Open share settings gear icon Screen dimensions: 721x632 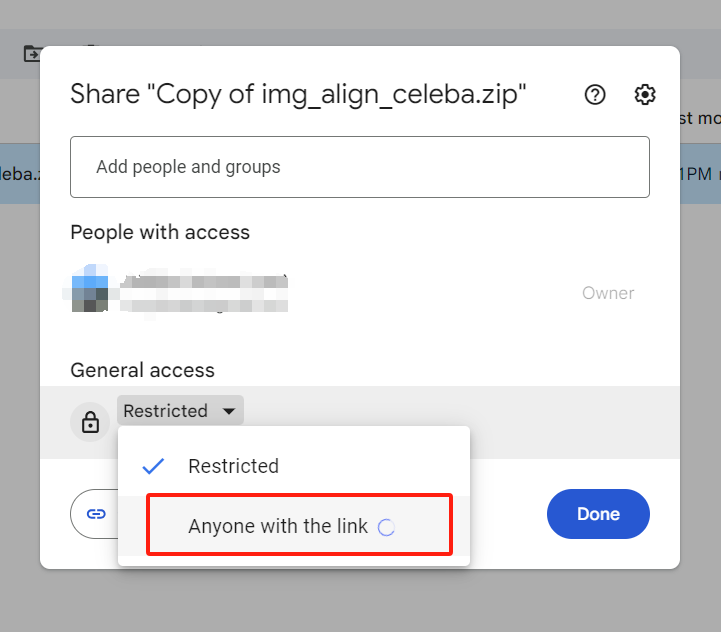(x=645, y=95)
